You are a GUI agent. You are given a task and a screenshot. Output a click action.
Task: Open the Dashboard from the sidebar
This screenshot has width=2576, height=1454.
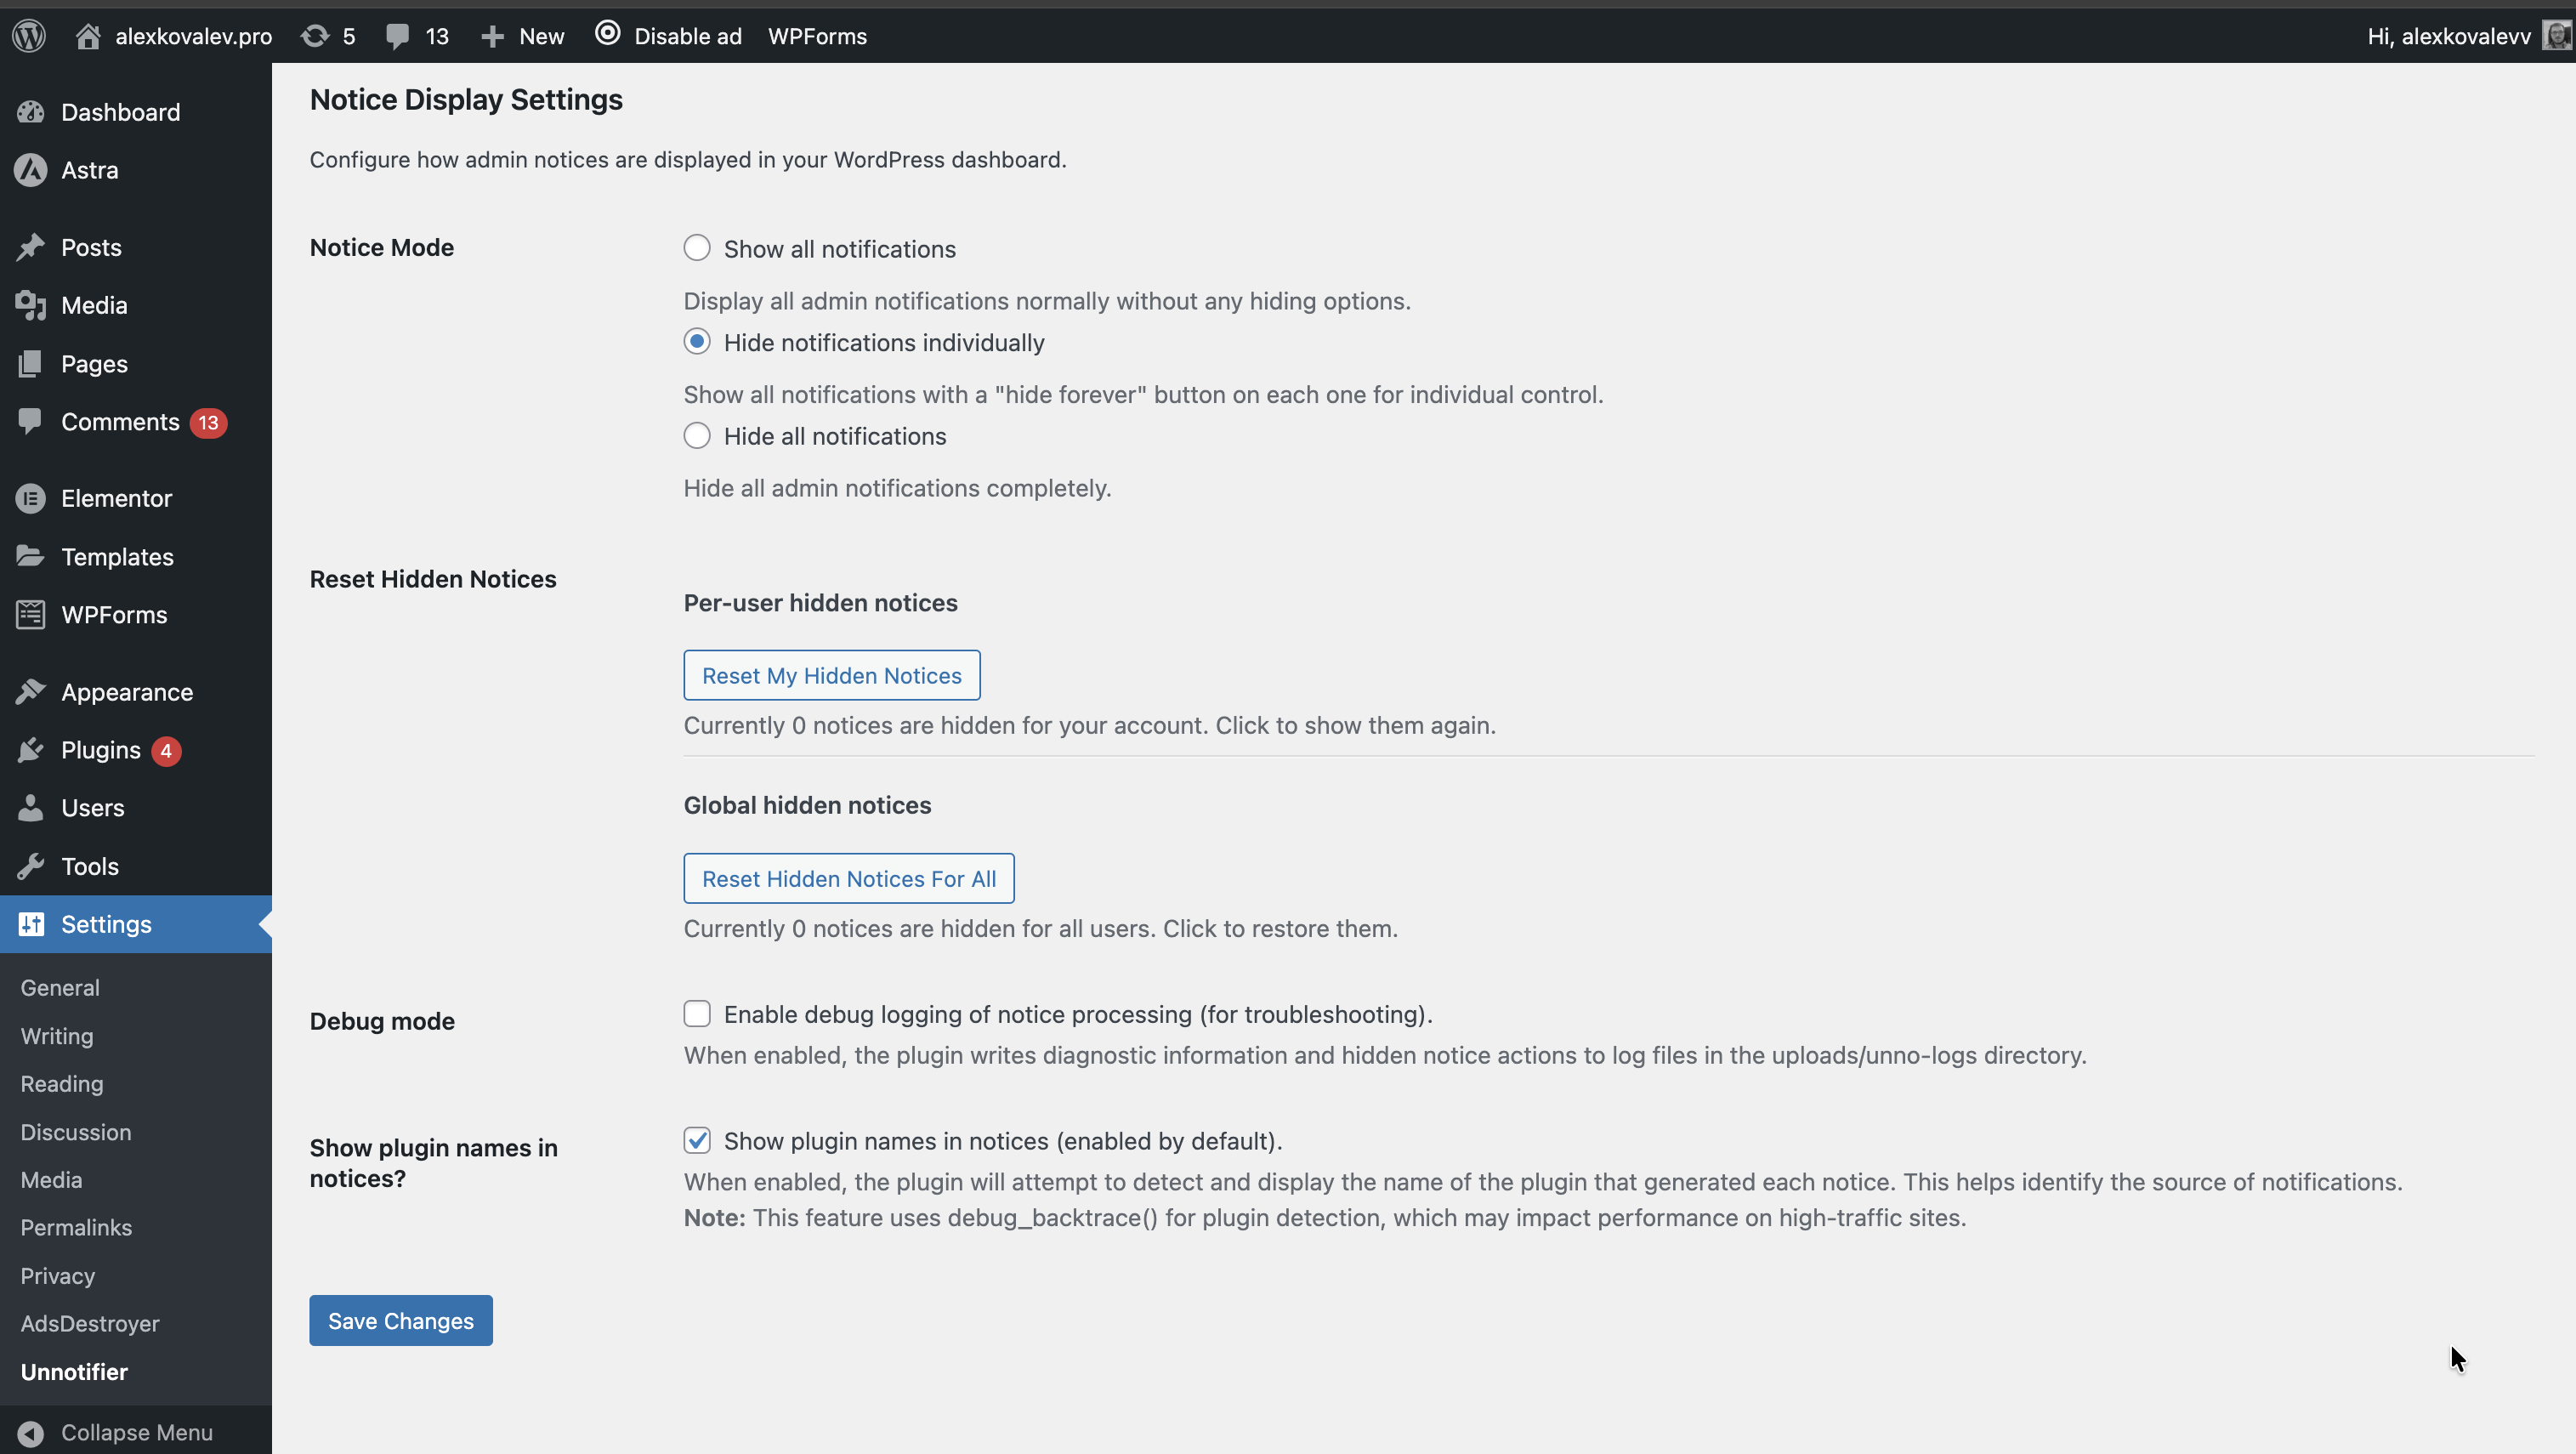(x=121, y=112)
